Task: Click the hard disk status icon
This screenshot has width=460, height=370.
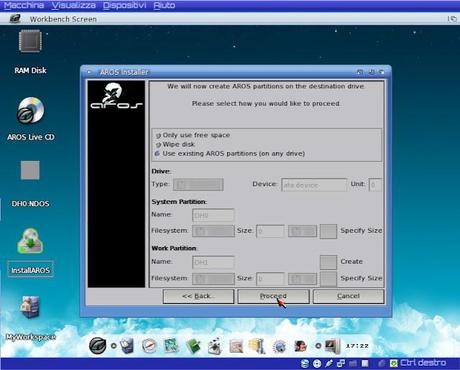Action: (305, 363)
